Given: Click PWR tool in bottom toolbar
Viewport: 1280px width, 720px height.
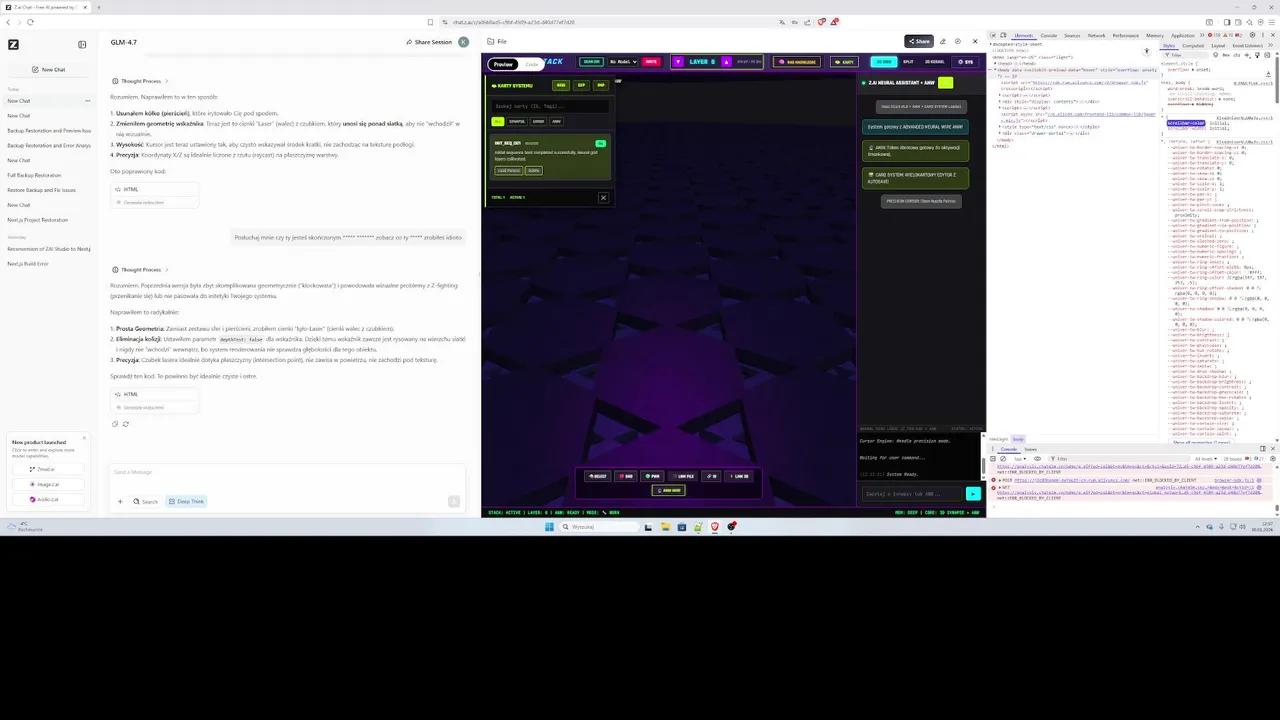Looking at the screenshot, I should [x=652, y=476].
